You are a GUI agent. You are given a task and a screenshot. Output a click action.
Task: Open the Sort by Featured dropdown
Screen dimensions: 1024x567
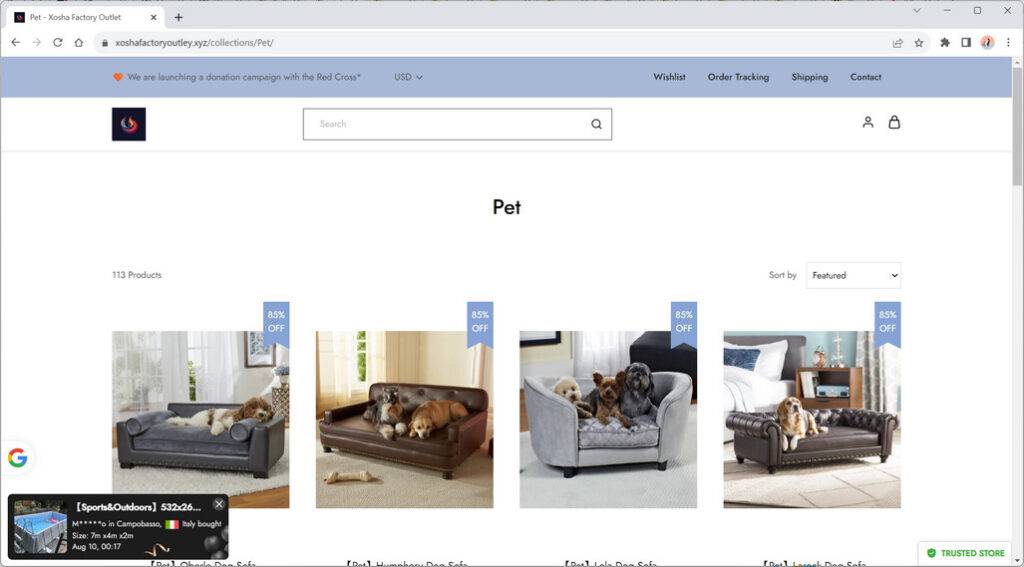click(x=854, y=276)
